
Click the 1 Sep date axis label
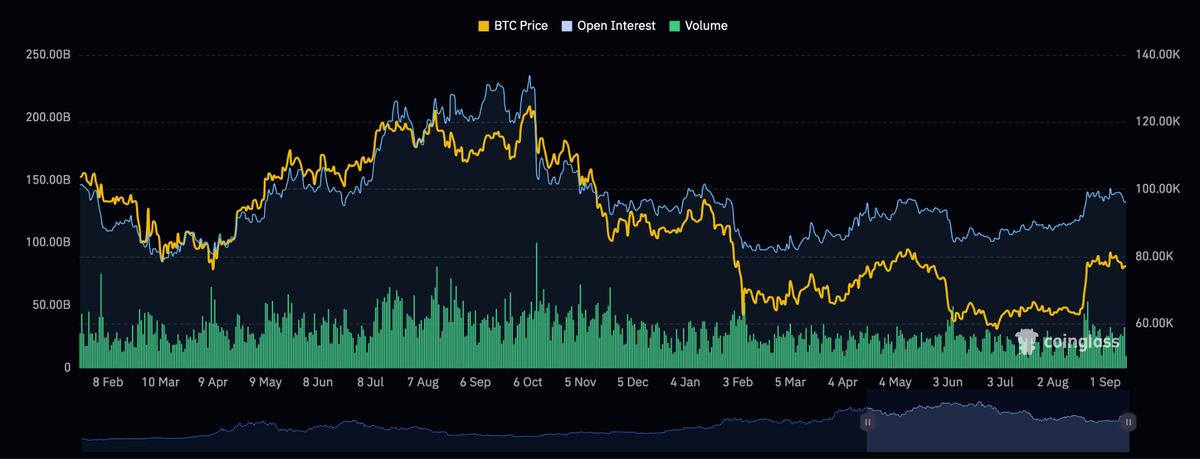point(1105,382)
